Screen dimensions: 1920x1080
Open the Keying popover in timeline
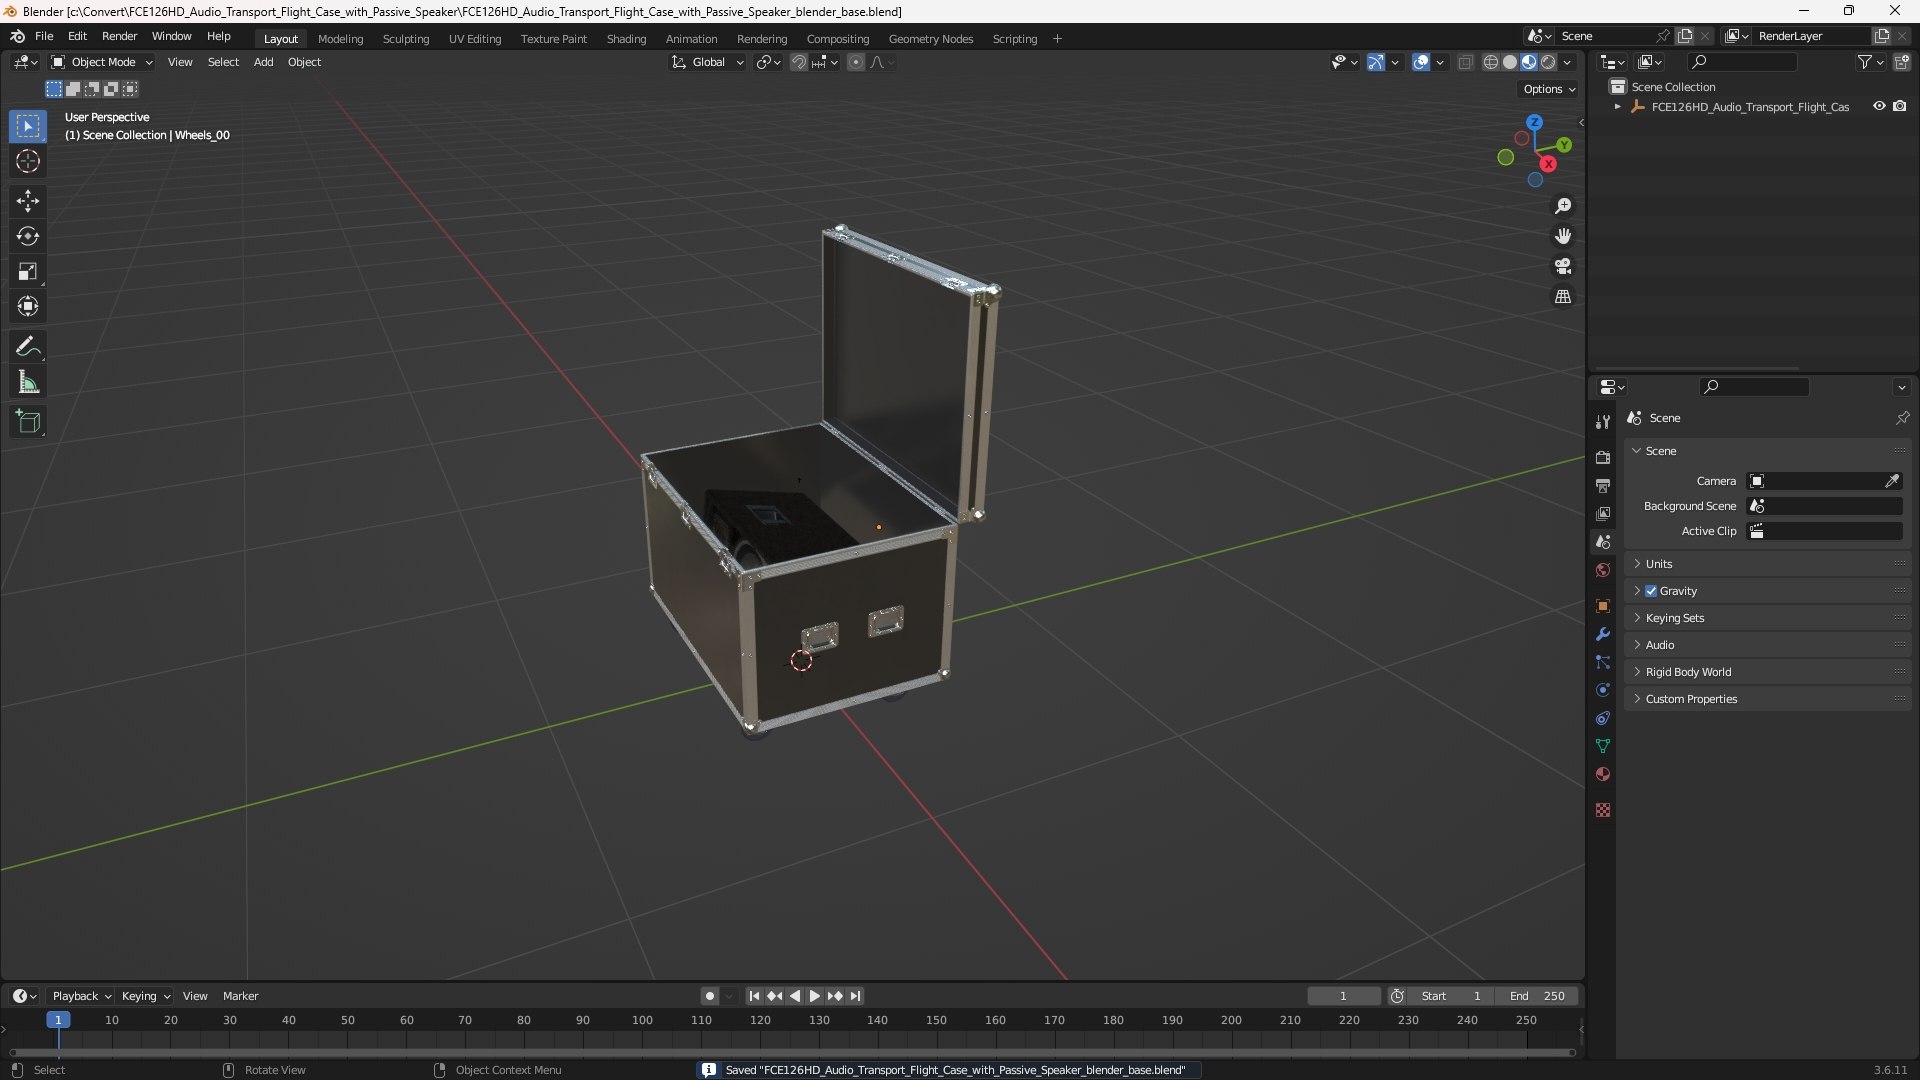coord(146,996)
